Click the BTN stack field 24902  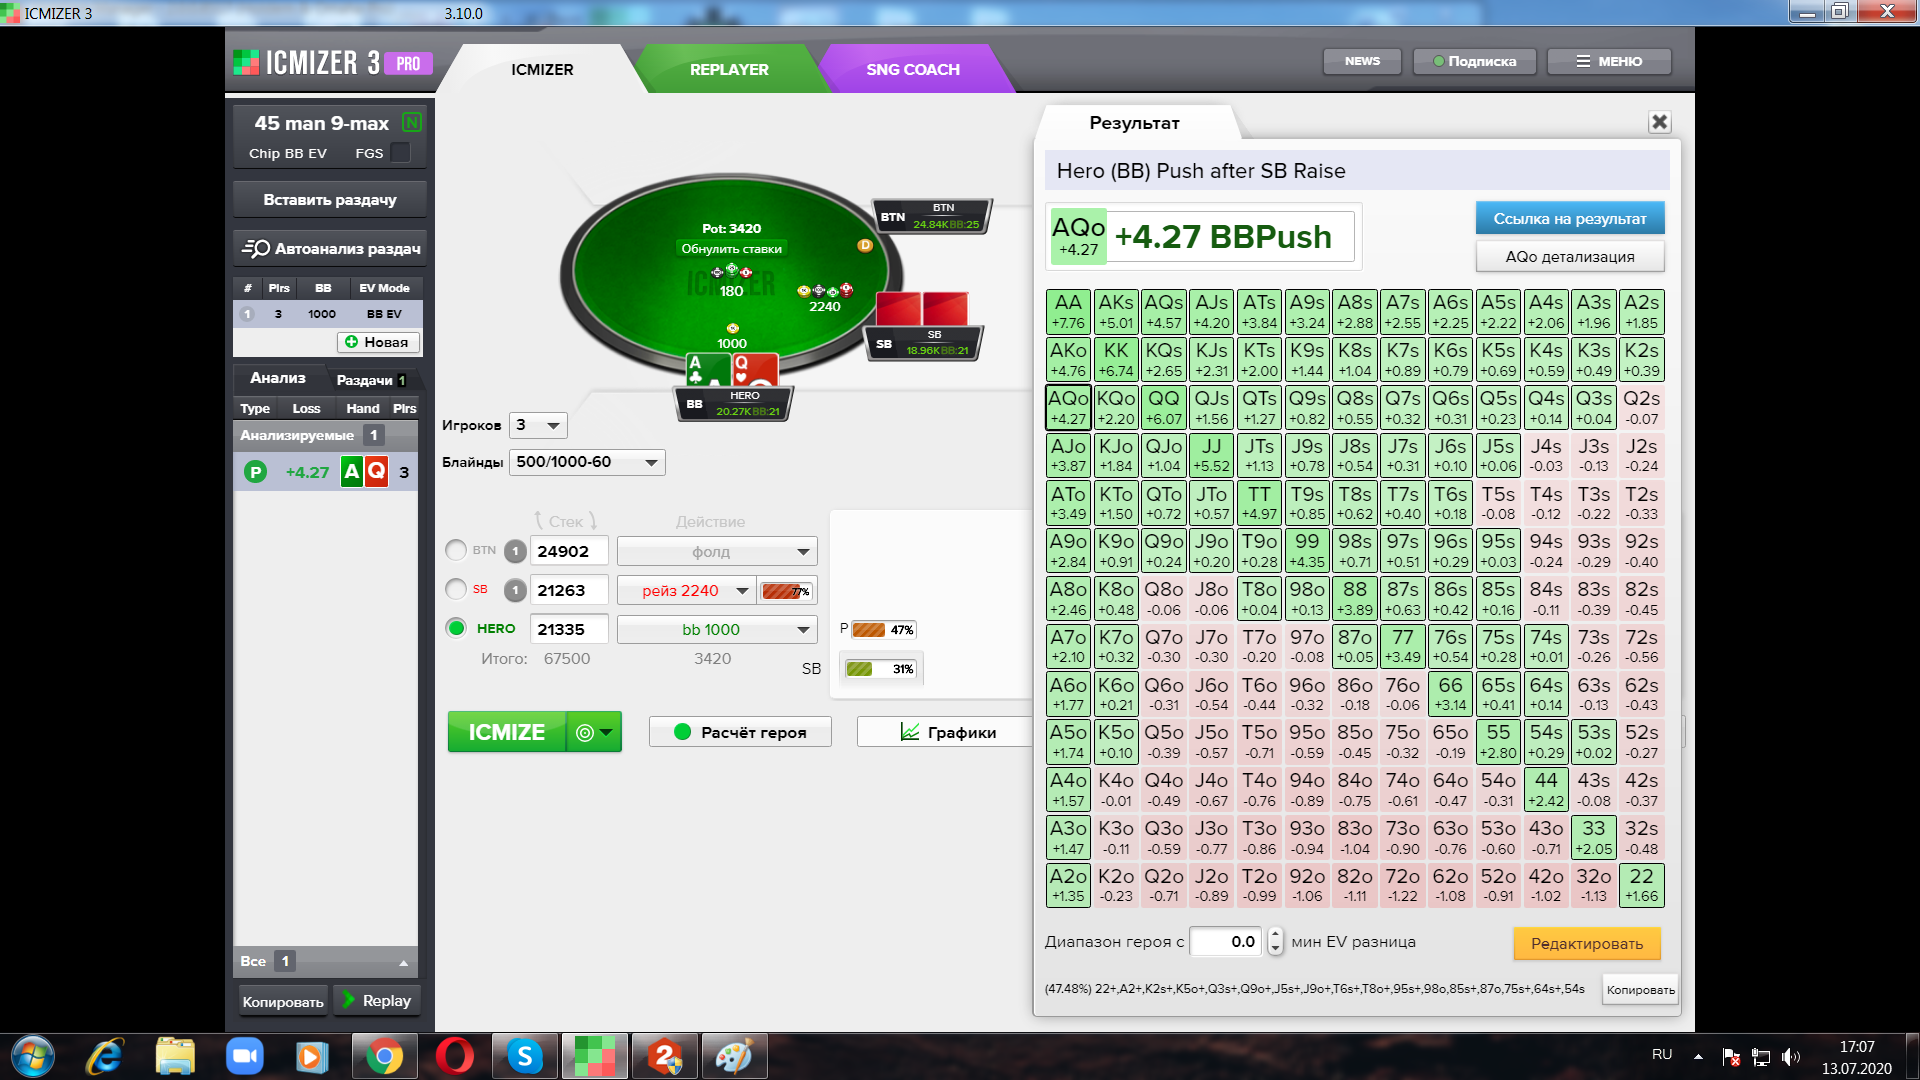[x=568, y=551]
